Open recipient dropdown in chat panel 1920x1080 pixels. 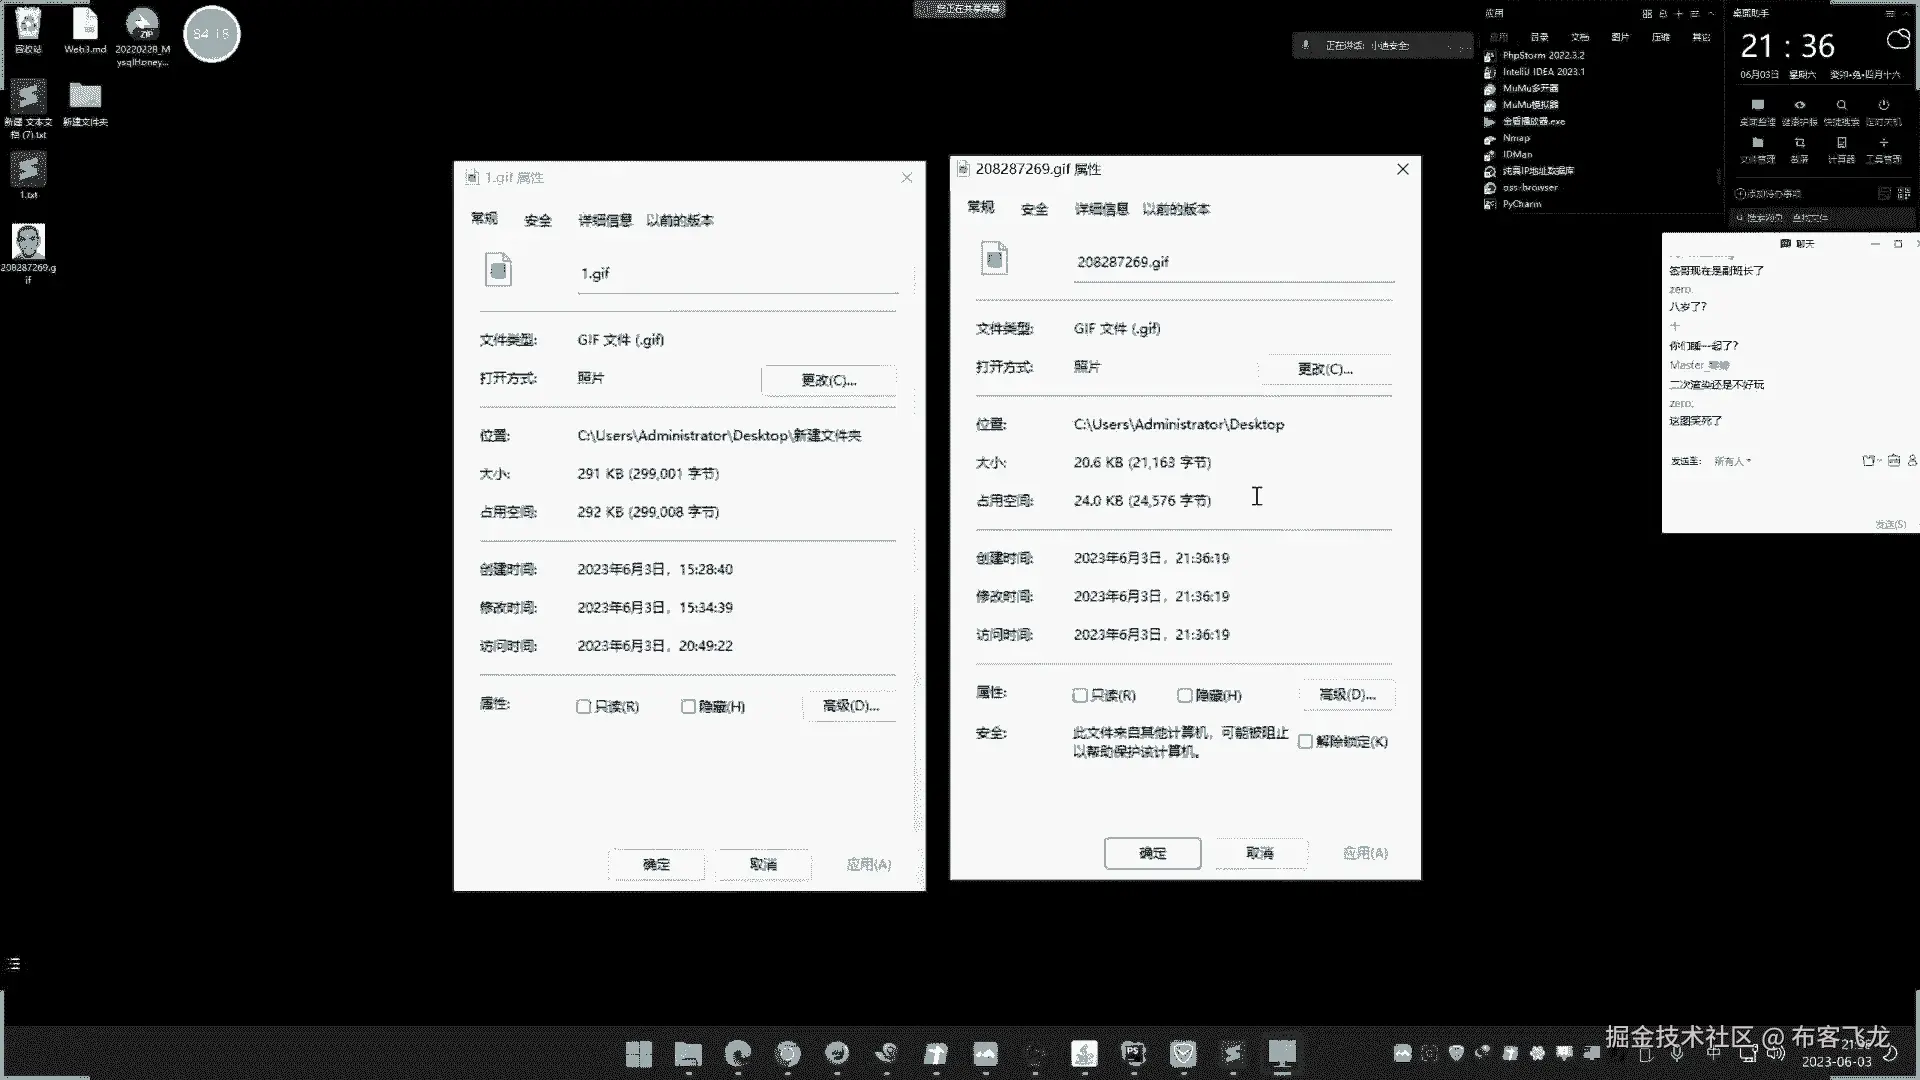[1733, 461]
